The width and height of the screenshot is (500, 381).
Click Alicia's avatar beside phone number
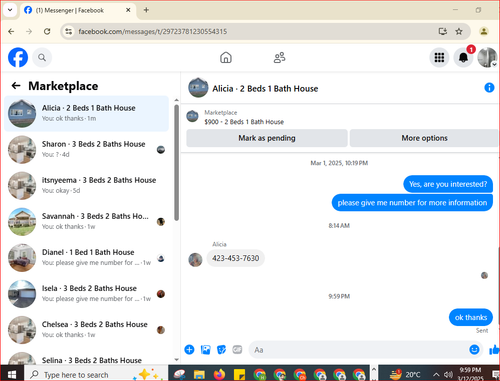point(195,260)
